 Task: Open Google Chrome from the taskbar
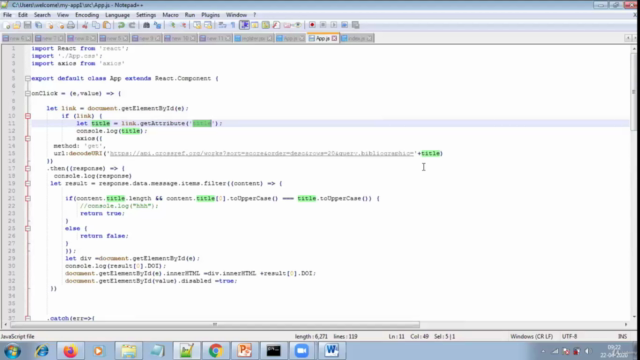tap(216, 351)
